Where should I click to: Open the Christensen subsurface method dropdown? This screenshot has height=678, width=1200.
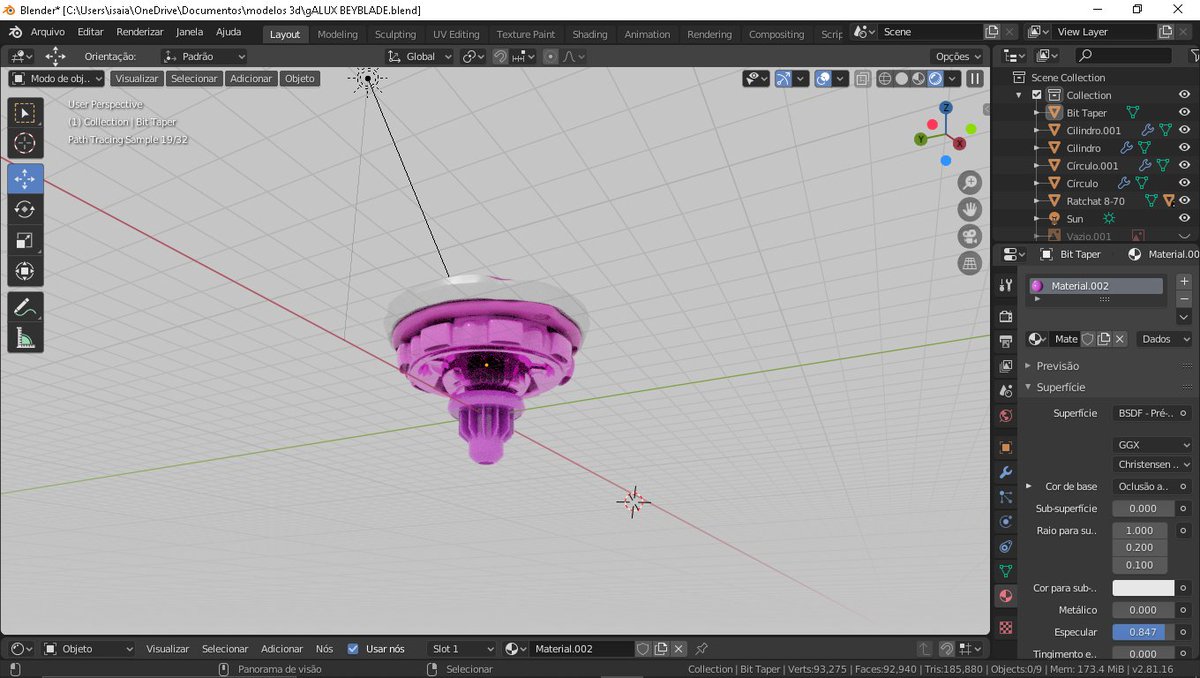pos(1152,465)
